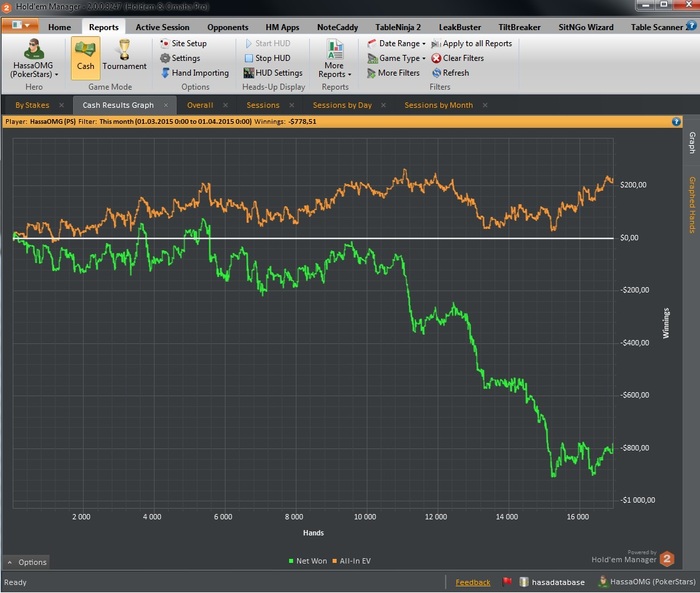The height and width of the screenshot is (593, 700).
Task: Open the Home ribbon tab
Action: click(x=59, y=27)
